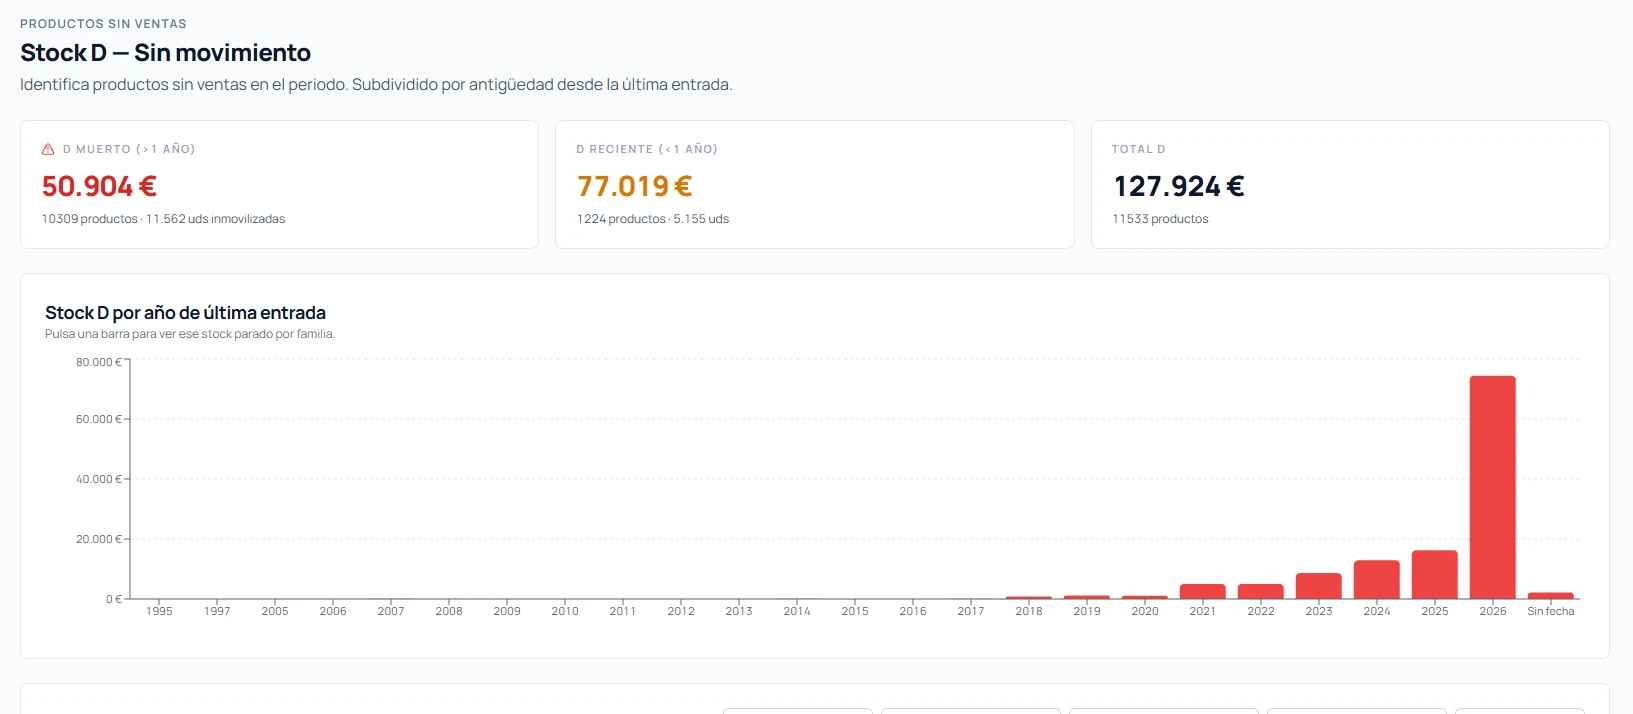
Task: Click '10309 productos · 11.562 uds inmovilizadas' text
Action: coord(163,219)
